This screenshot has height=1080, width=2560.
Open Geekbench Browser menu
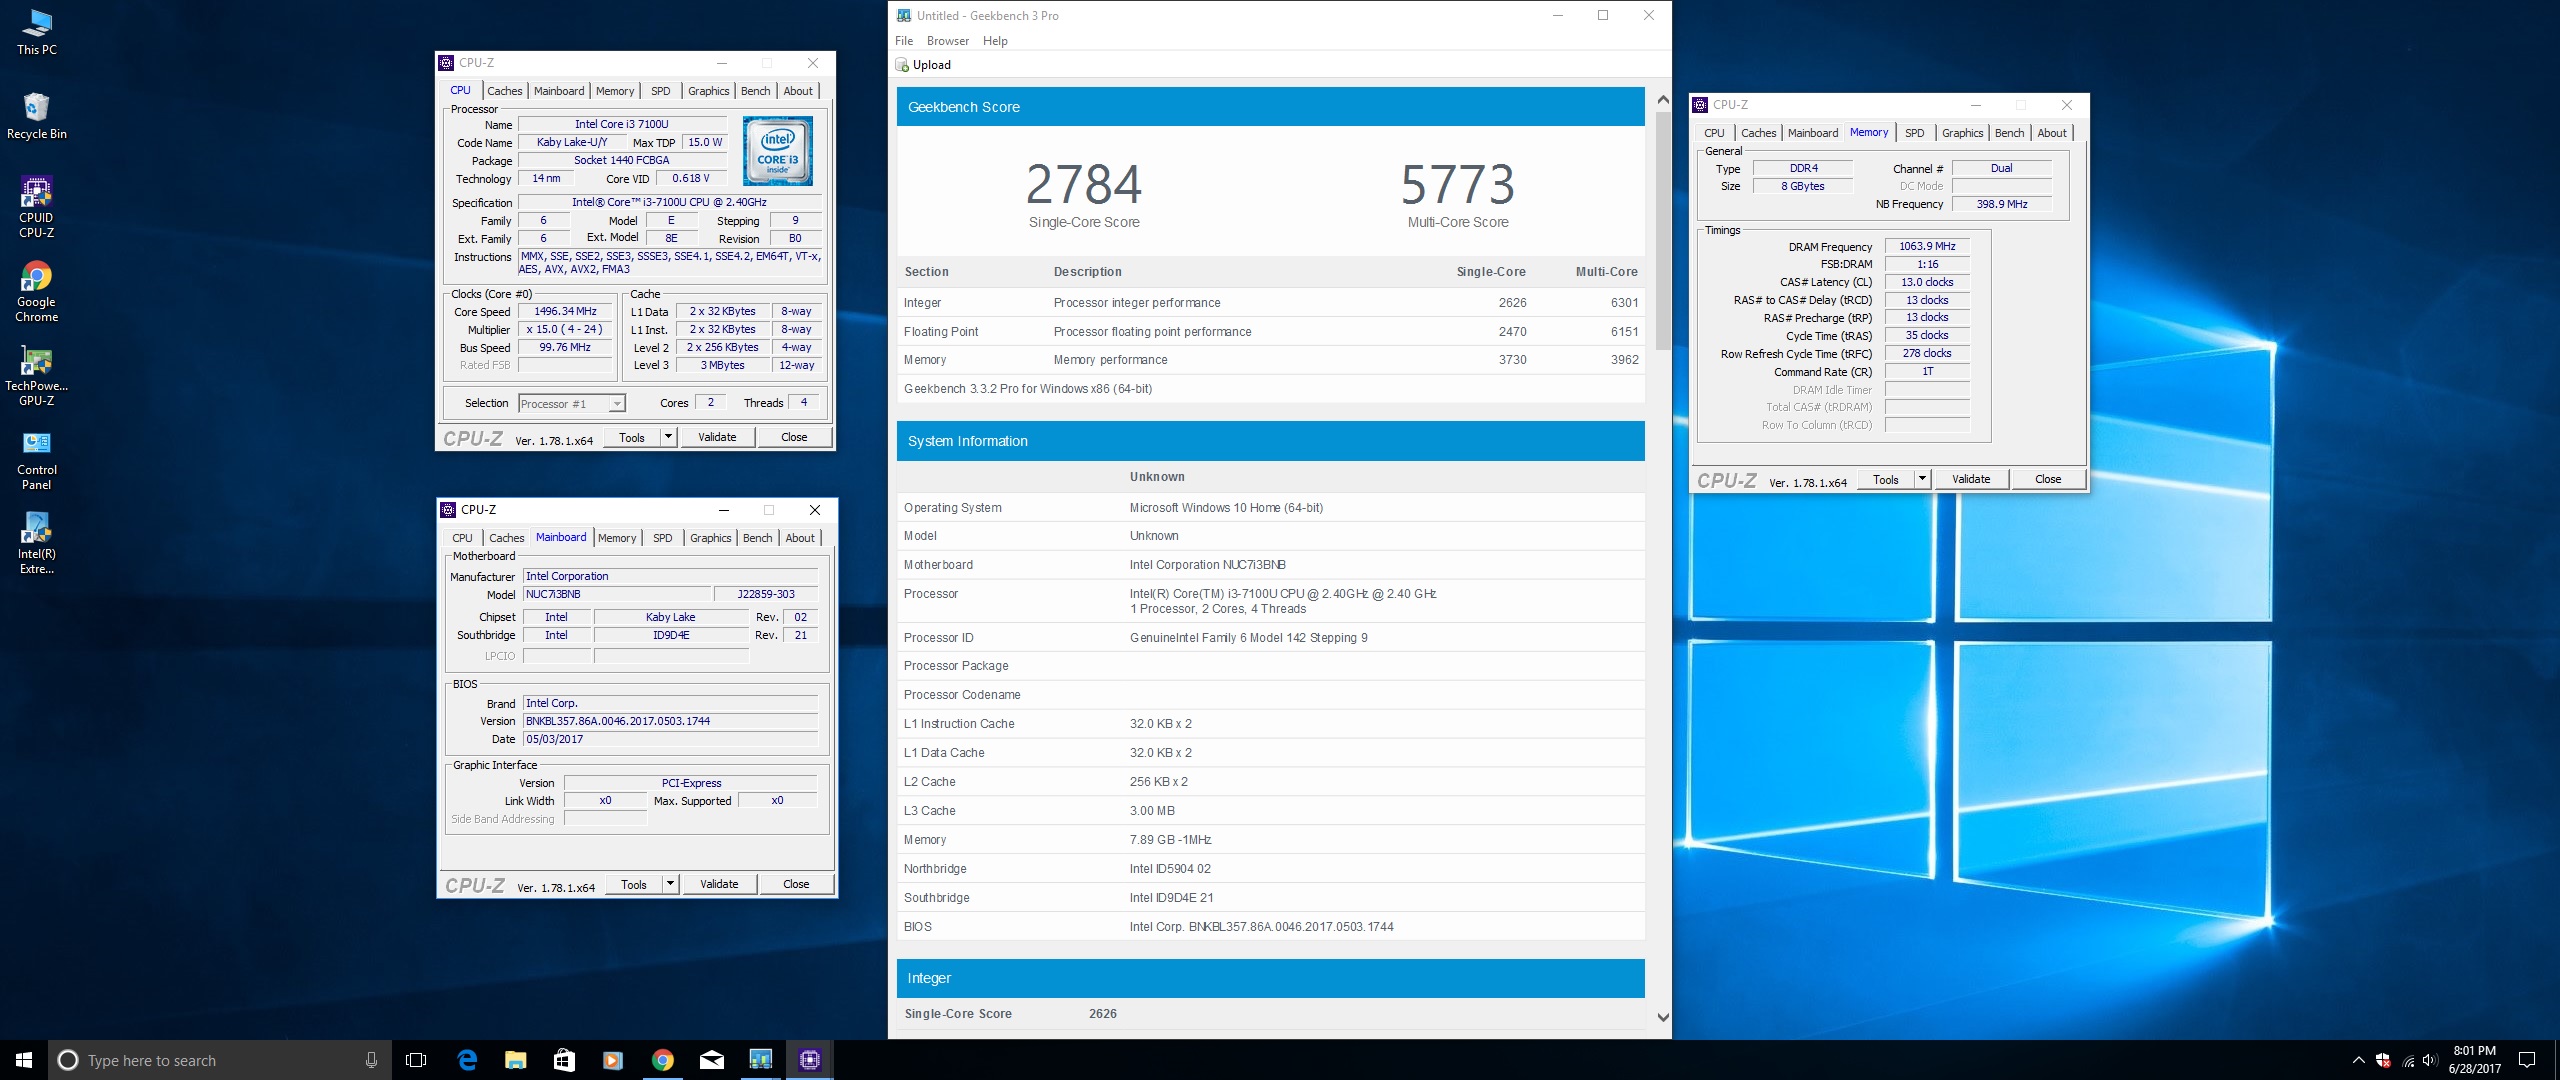click(x=947, y=41)
